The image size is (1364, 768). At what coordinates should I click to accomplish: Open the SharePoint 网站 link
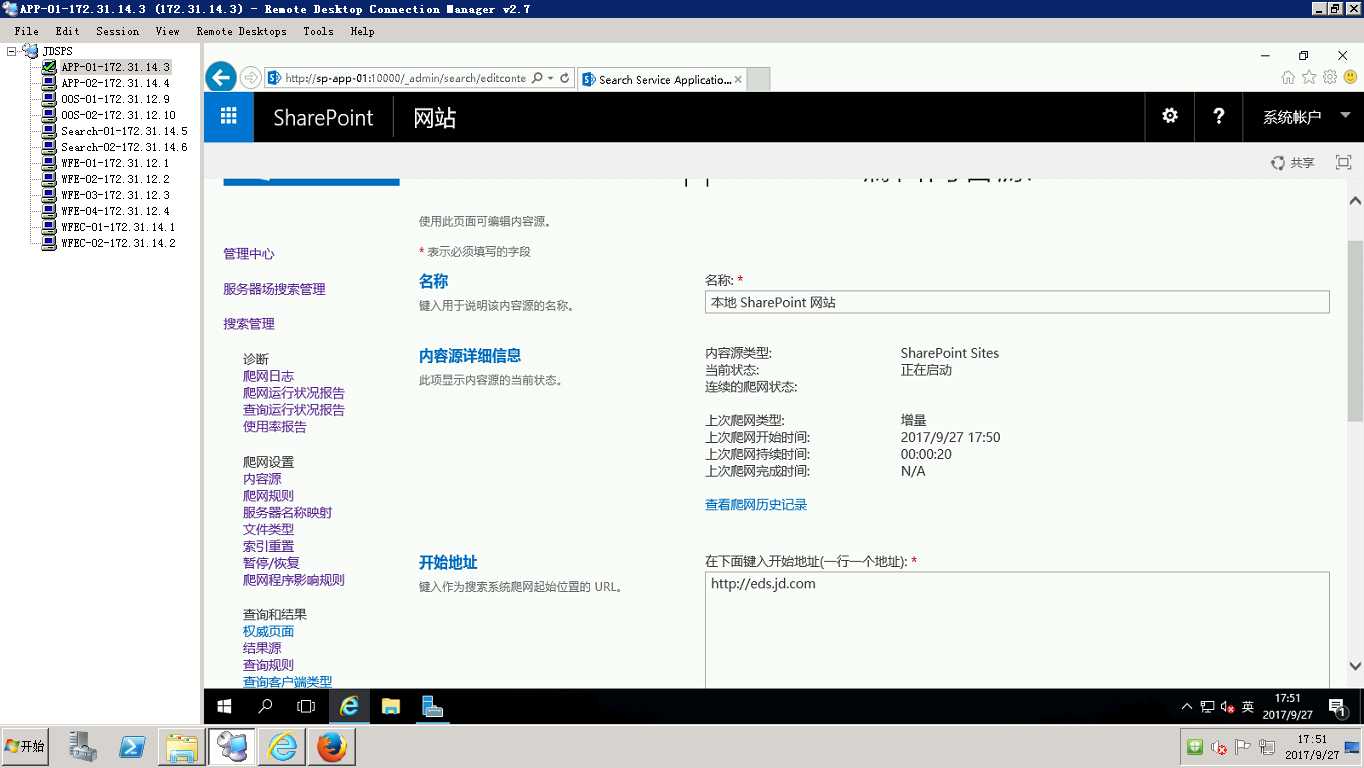435,117
